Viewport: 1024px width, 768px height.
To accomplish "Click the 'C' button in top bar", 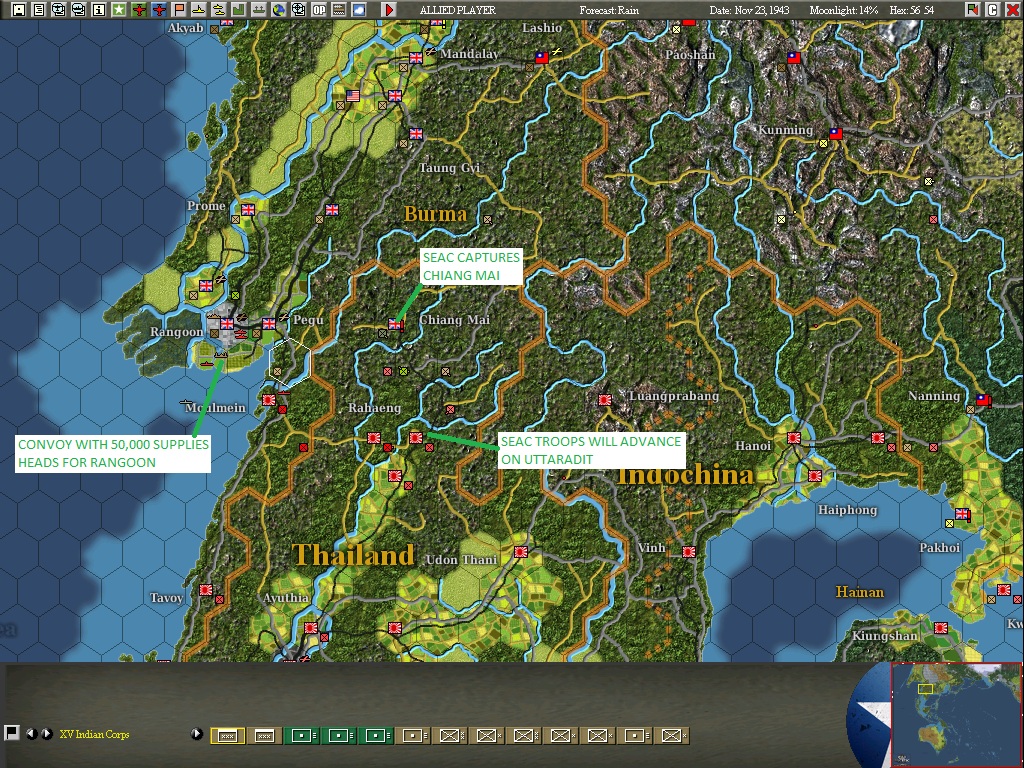I will click(x=993, y=9).
